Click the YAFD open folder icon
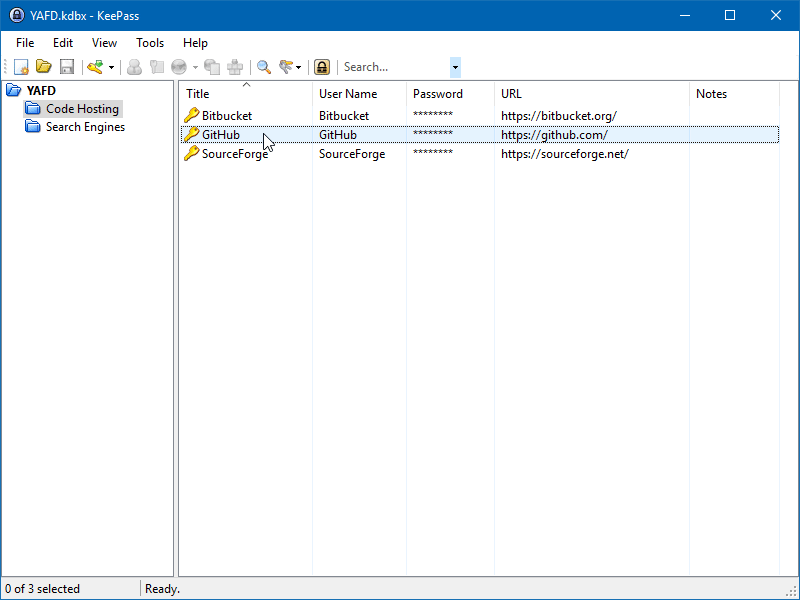The image size is (800, 600). click(x=13, y=91)
